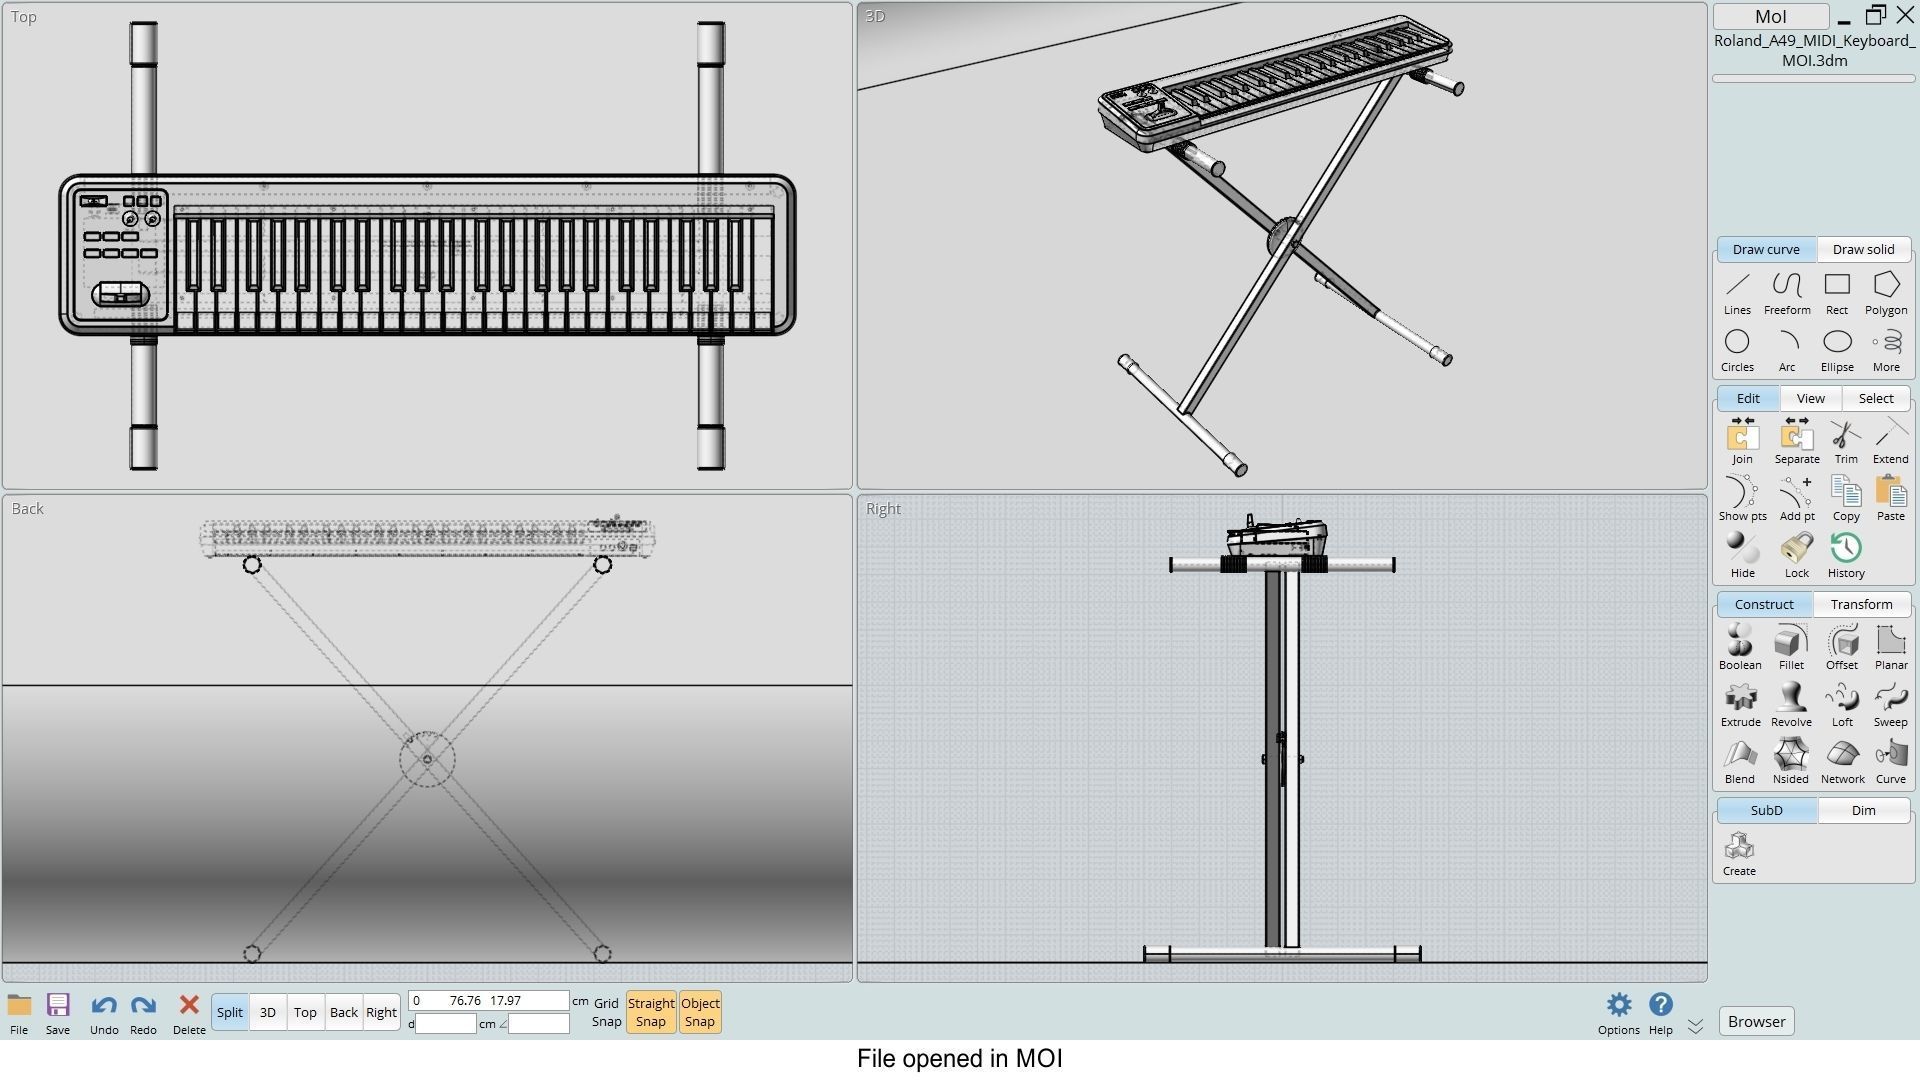
Task: Open the Select tab
Action: coord(1876,398)
